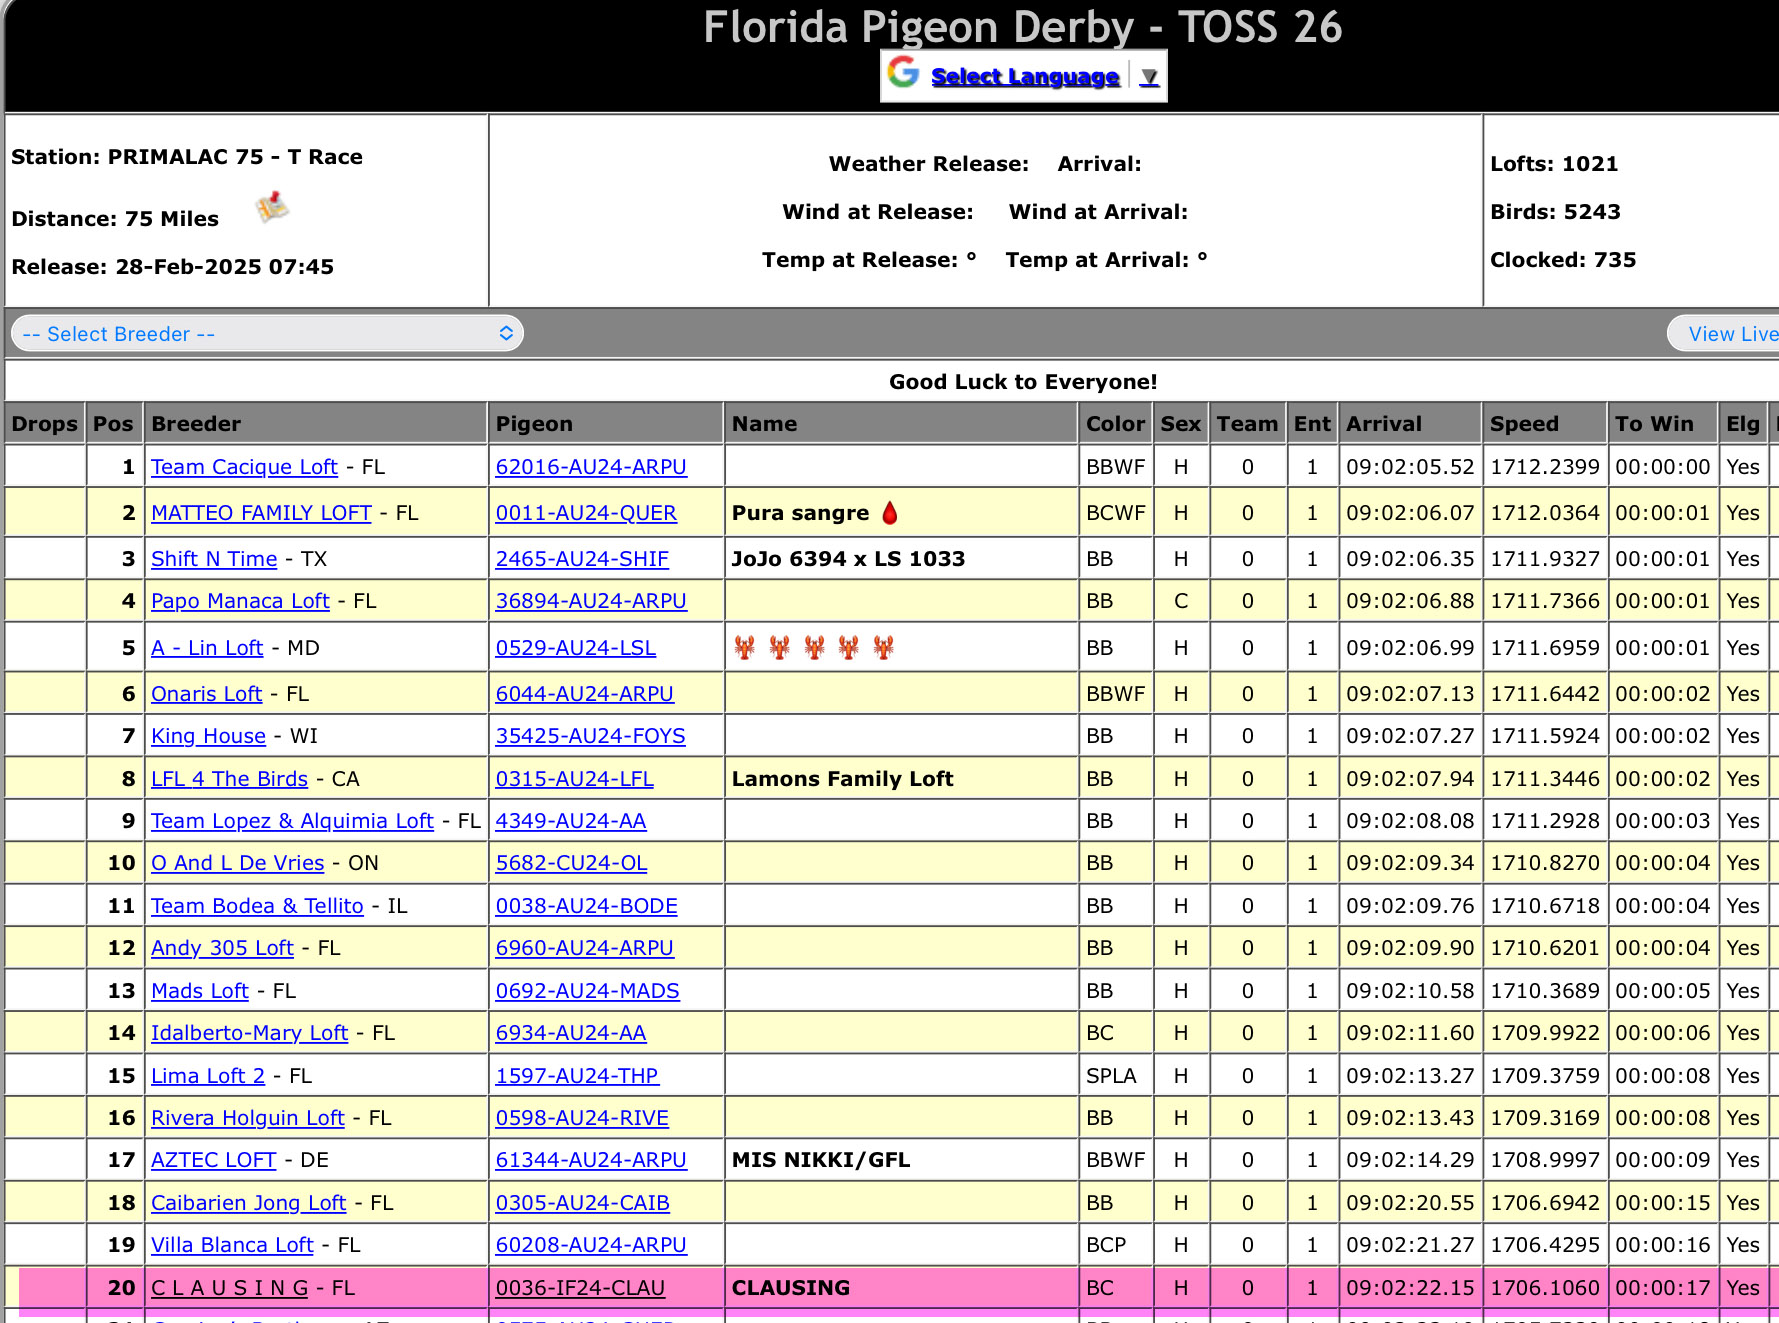Open pigeon 2465-AU24-SHIF link
This screenshot has height=1323, width=1779.
pos(582,559)
